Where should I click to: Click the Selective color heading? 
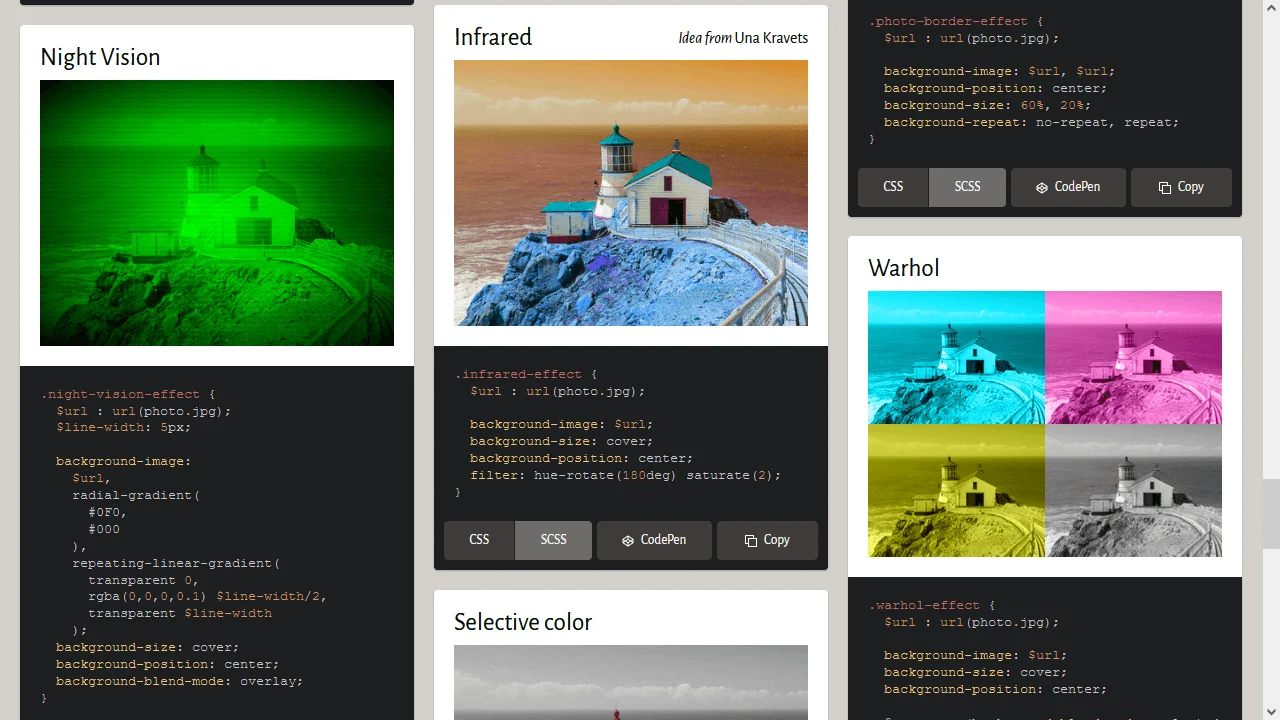point(523,622)
